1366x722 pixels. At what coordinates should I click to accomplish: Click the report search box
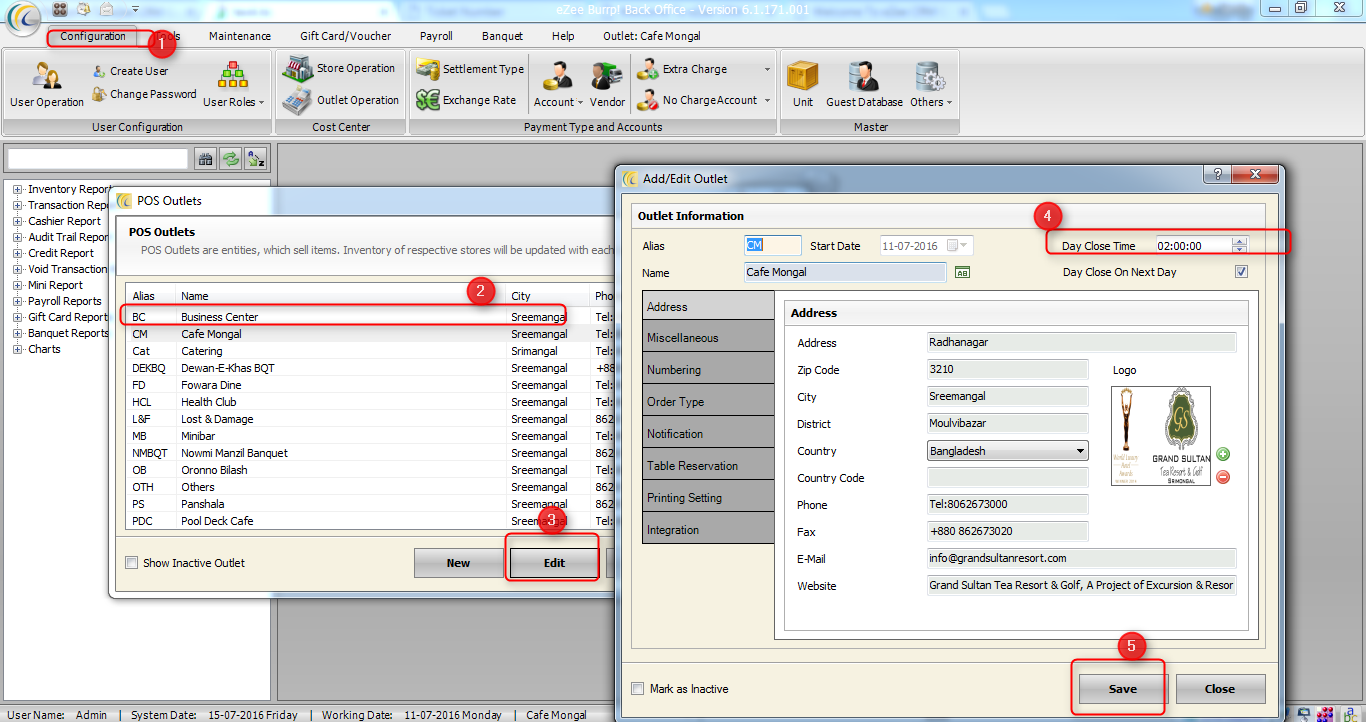98,159
